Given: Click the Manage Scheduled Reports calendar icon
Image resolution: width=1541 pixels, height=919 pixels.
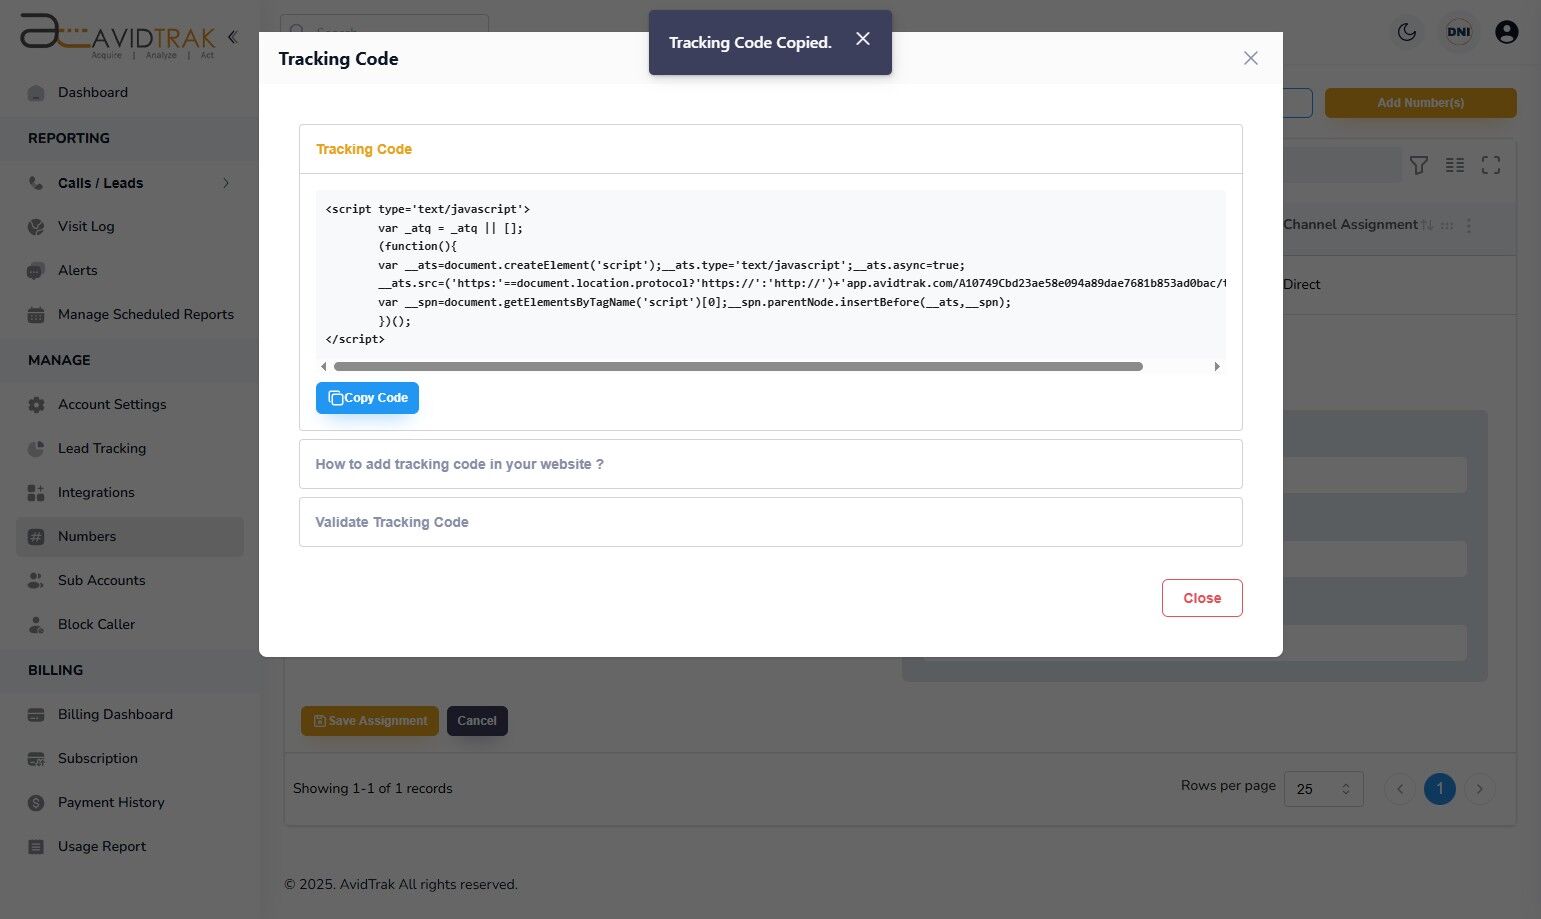Looking at the screenshot, I should pyautogui.click(x=36, y=315).
